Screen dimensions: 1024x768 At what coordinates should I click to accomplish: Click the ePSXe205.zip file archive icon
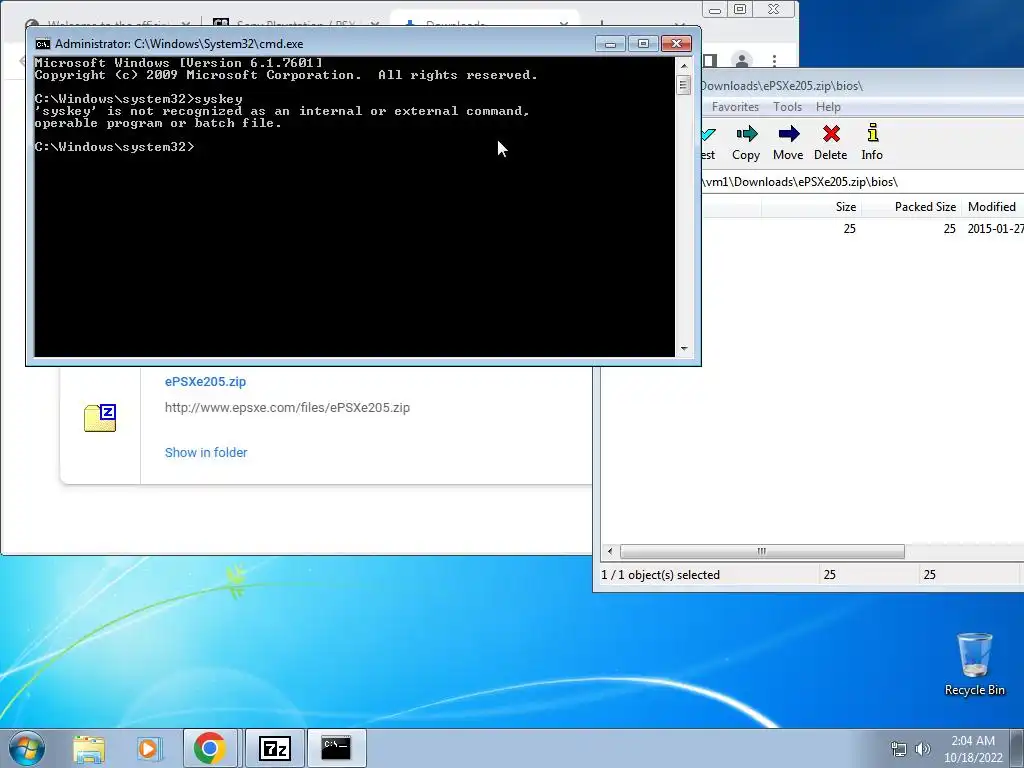pos(100,418)
